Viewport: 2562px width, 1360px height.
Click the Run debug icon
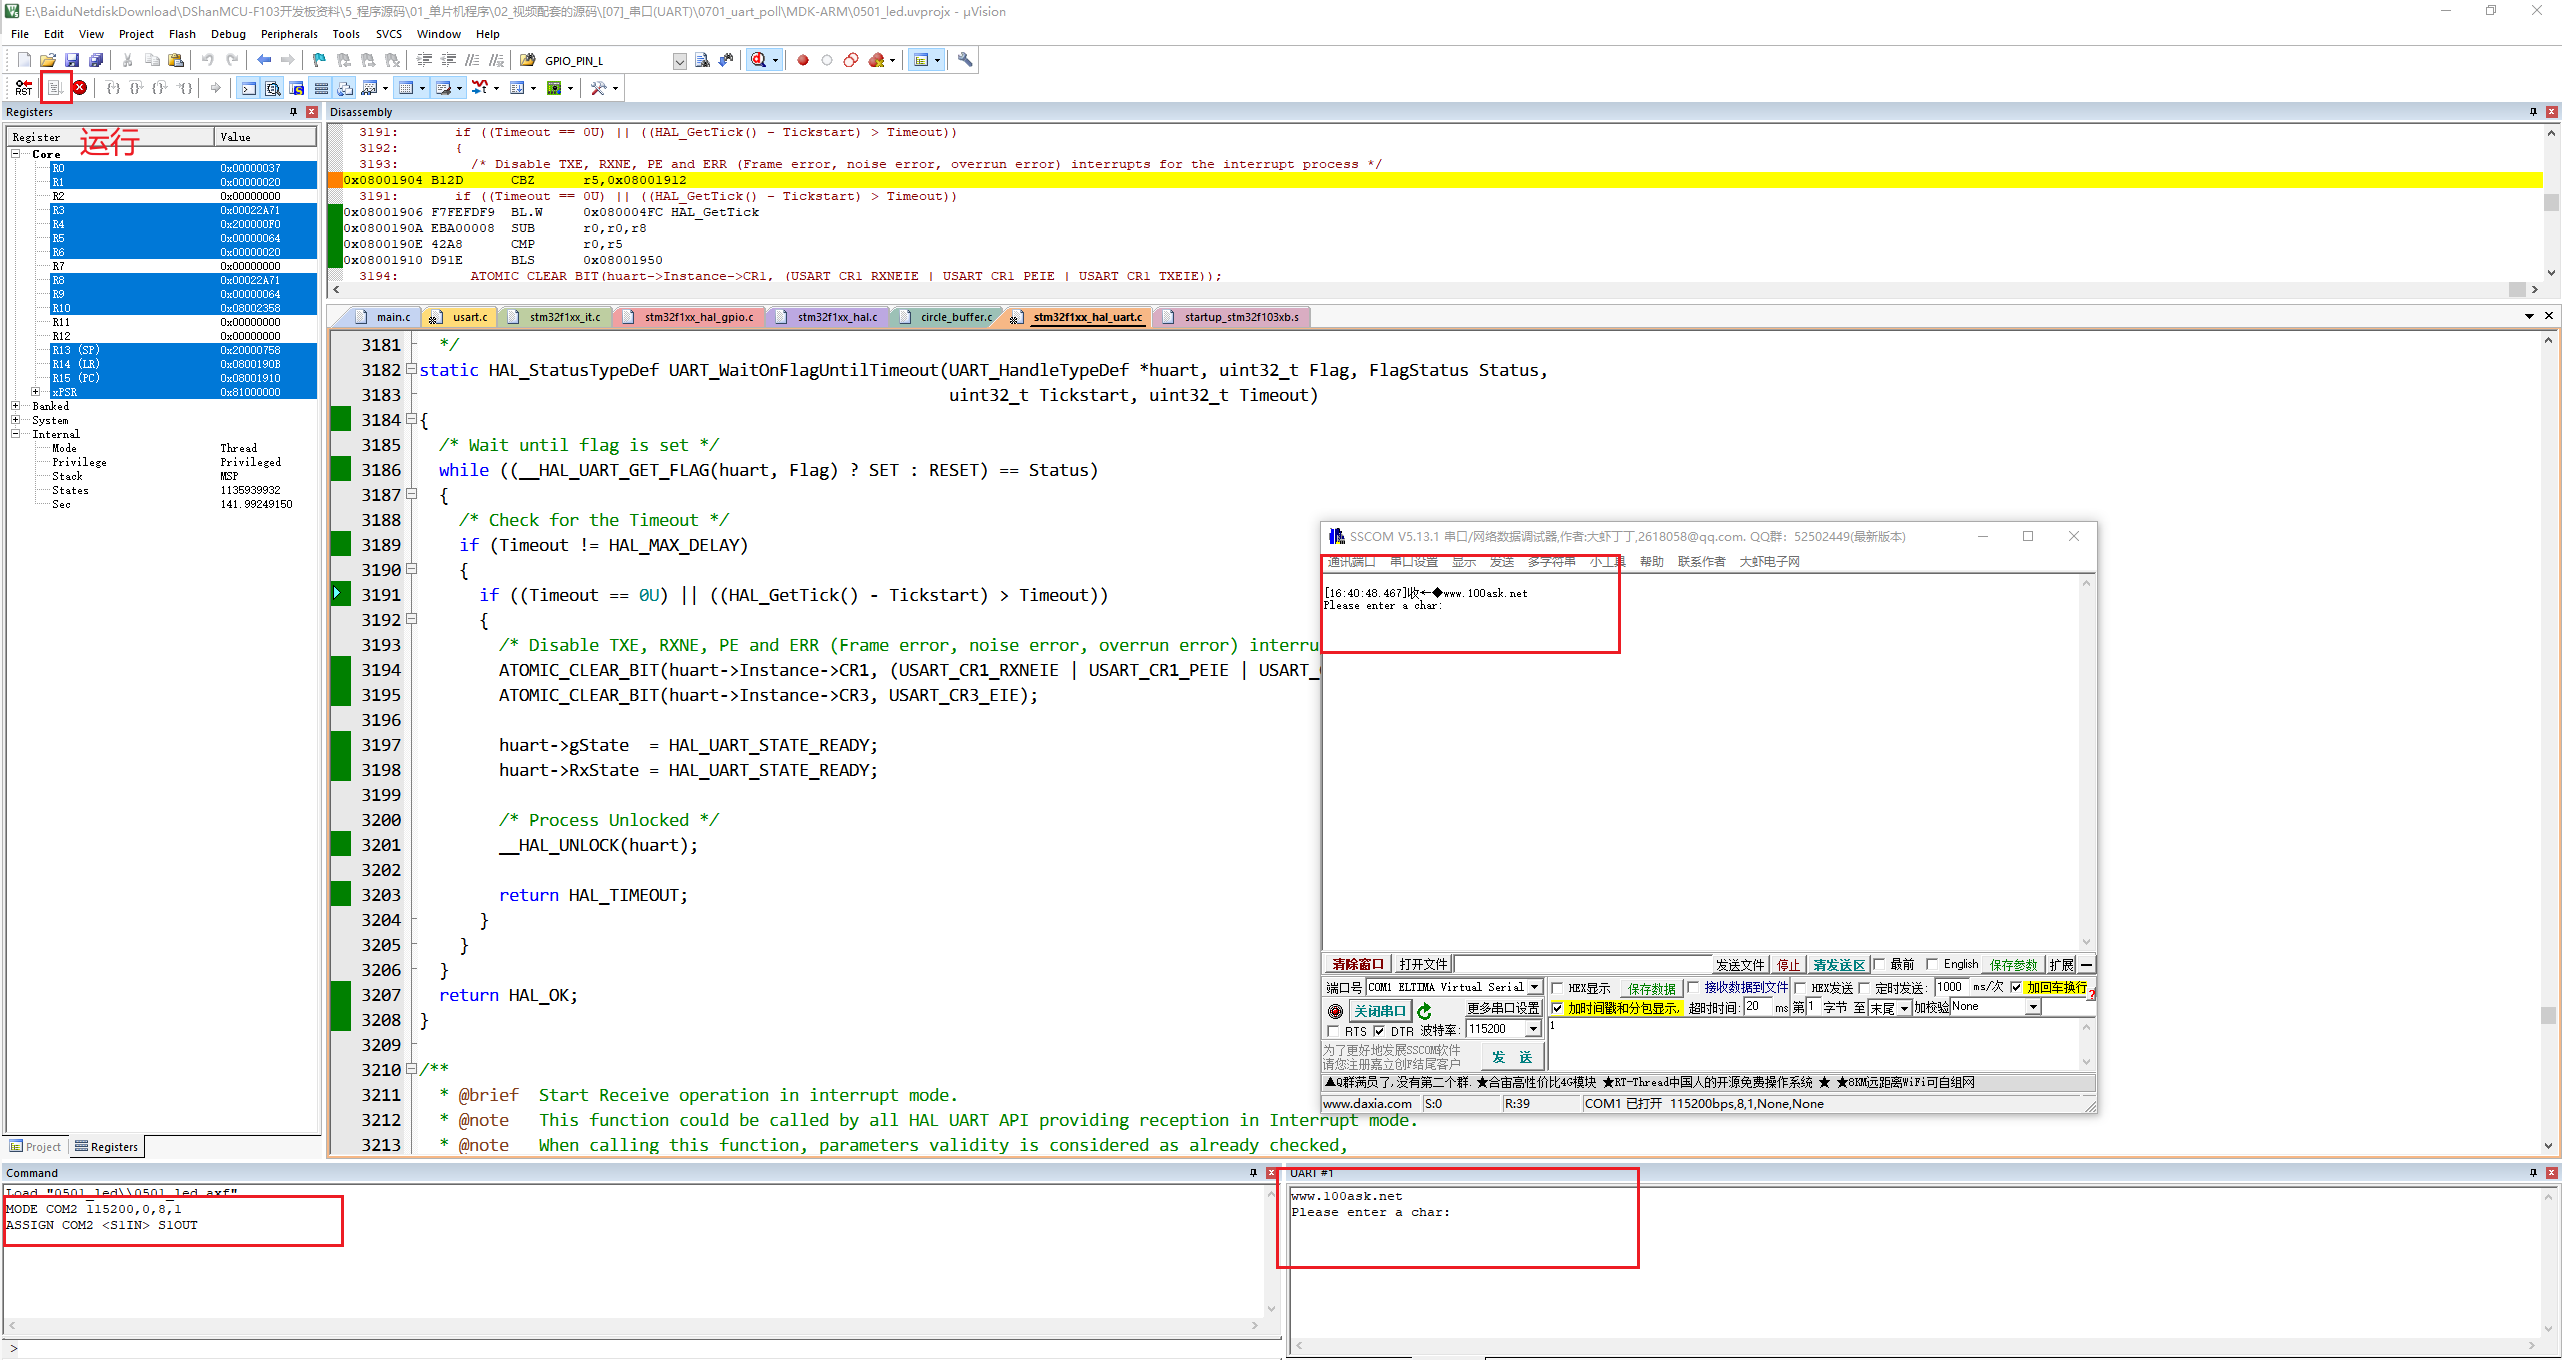pos(56,88)
